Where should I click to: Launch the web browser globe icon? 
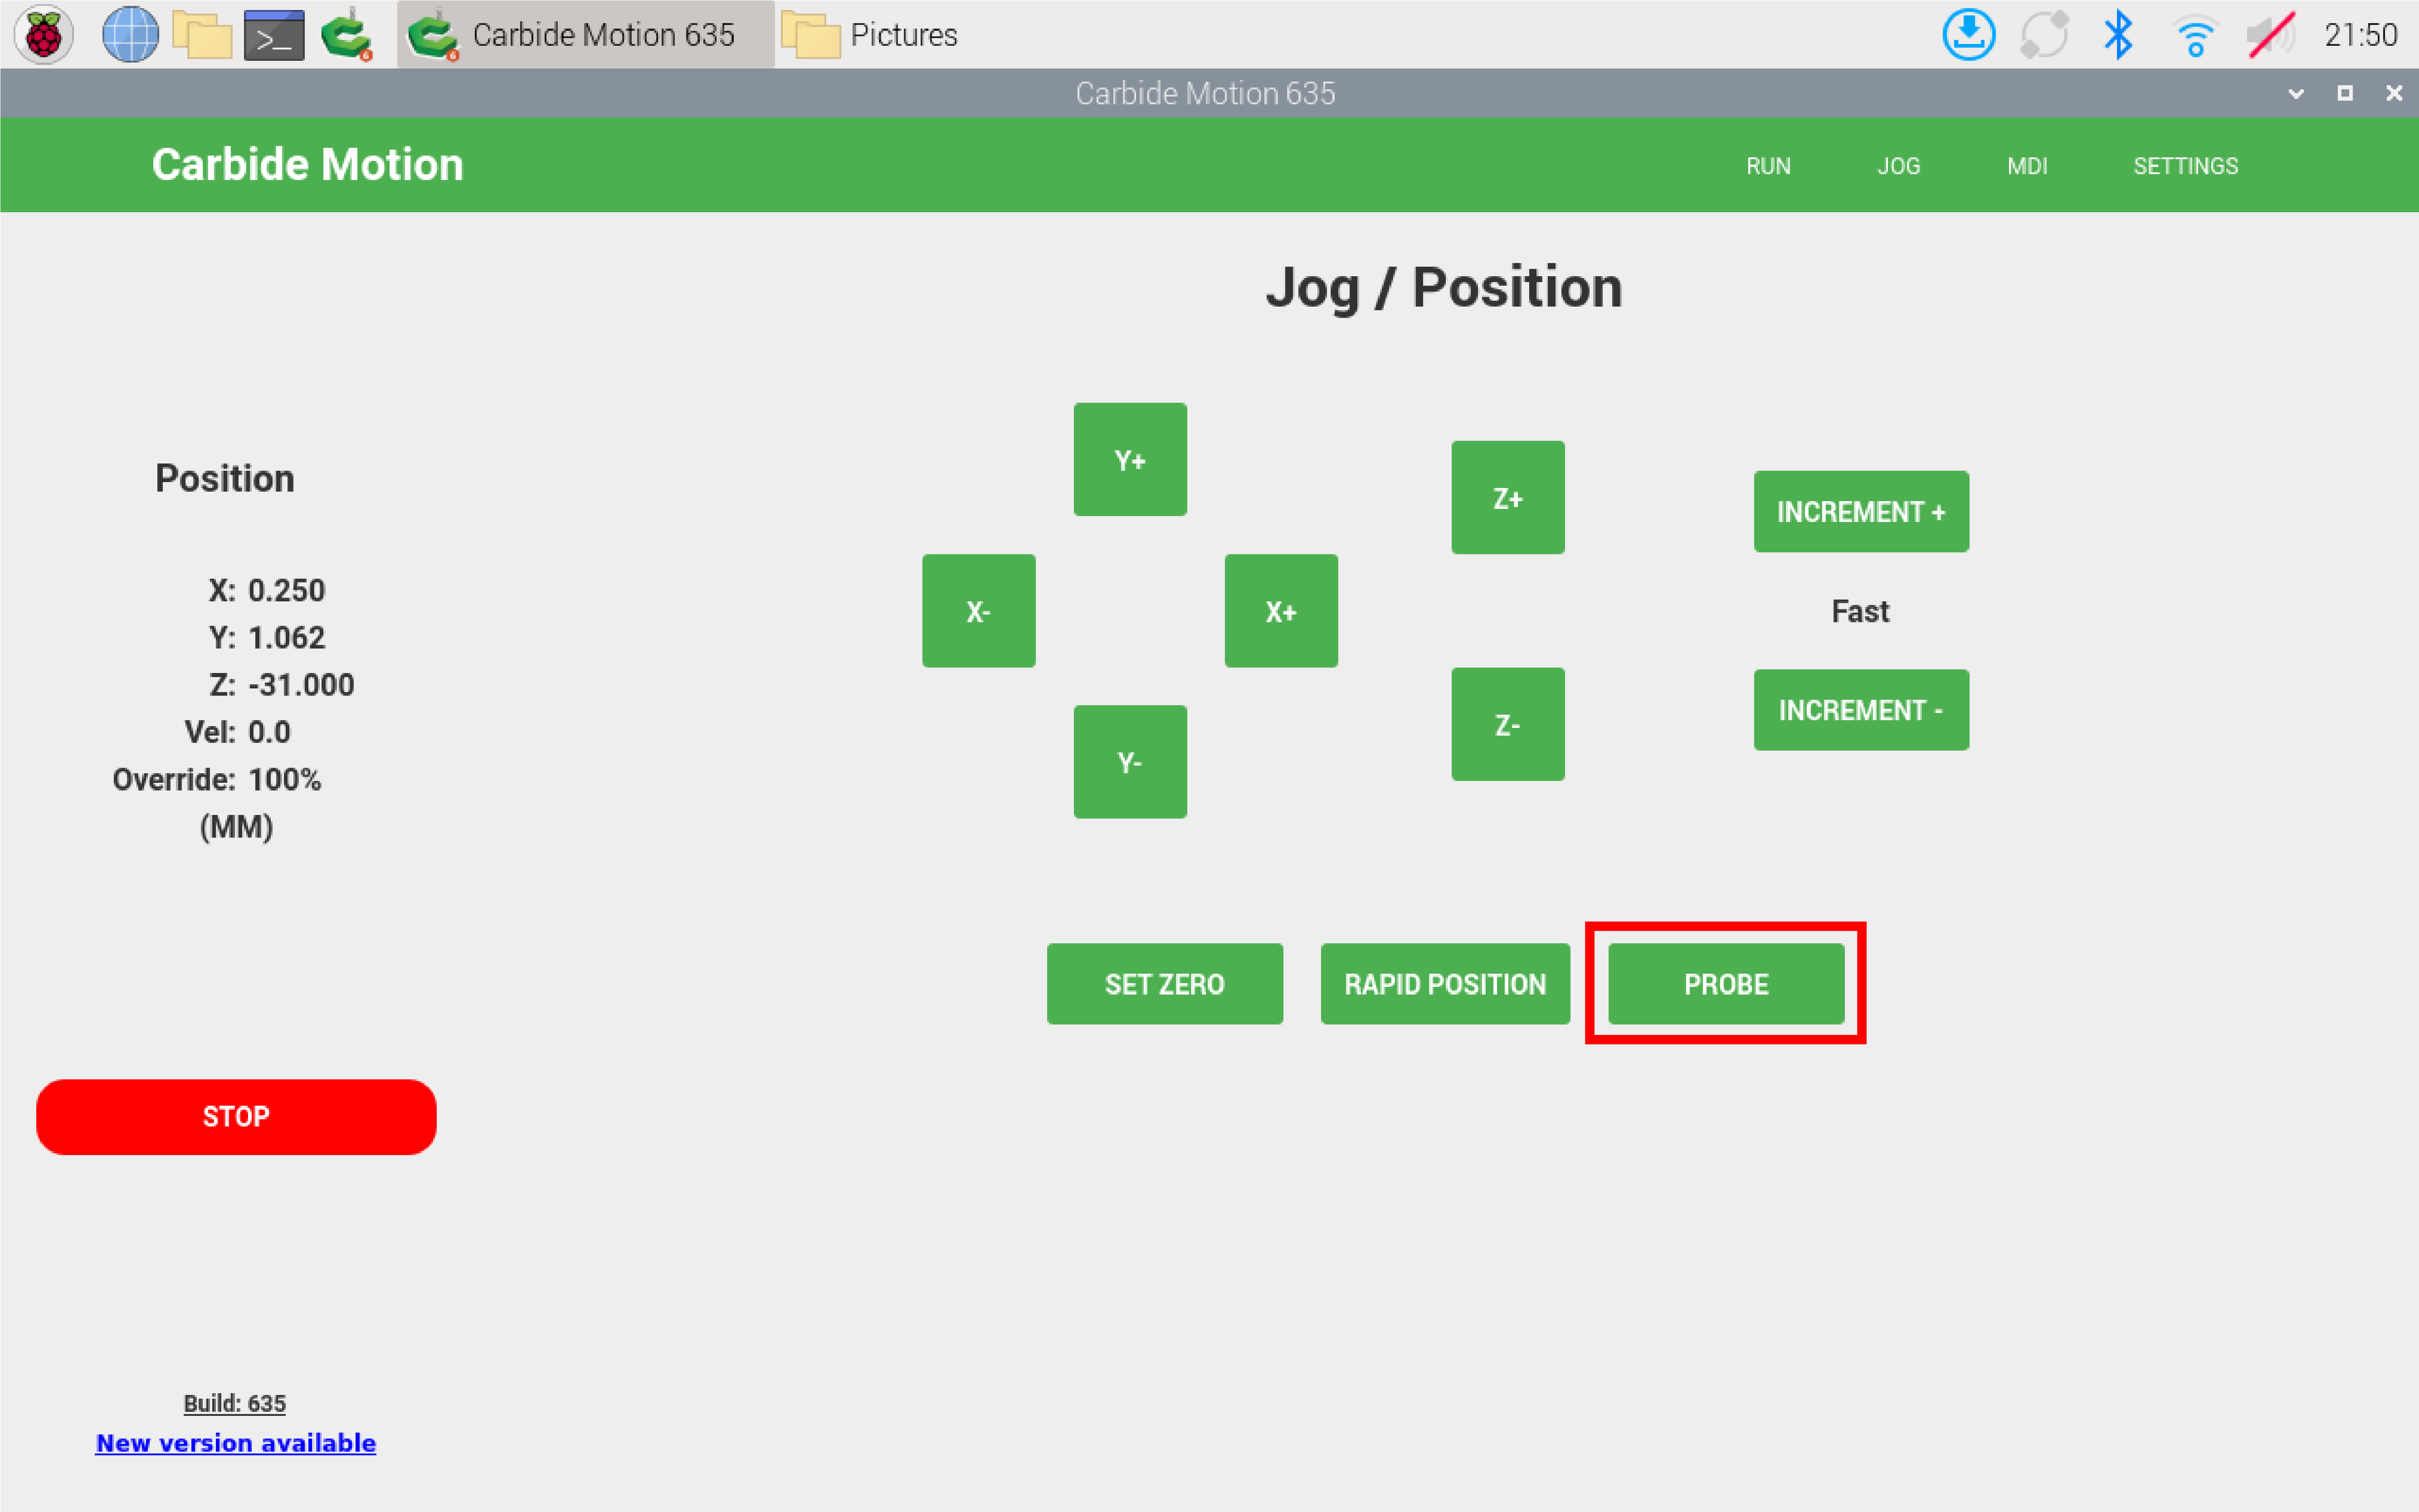click(x=130, y=35)
